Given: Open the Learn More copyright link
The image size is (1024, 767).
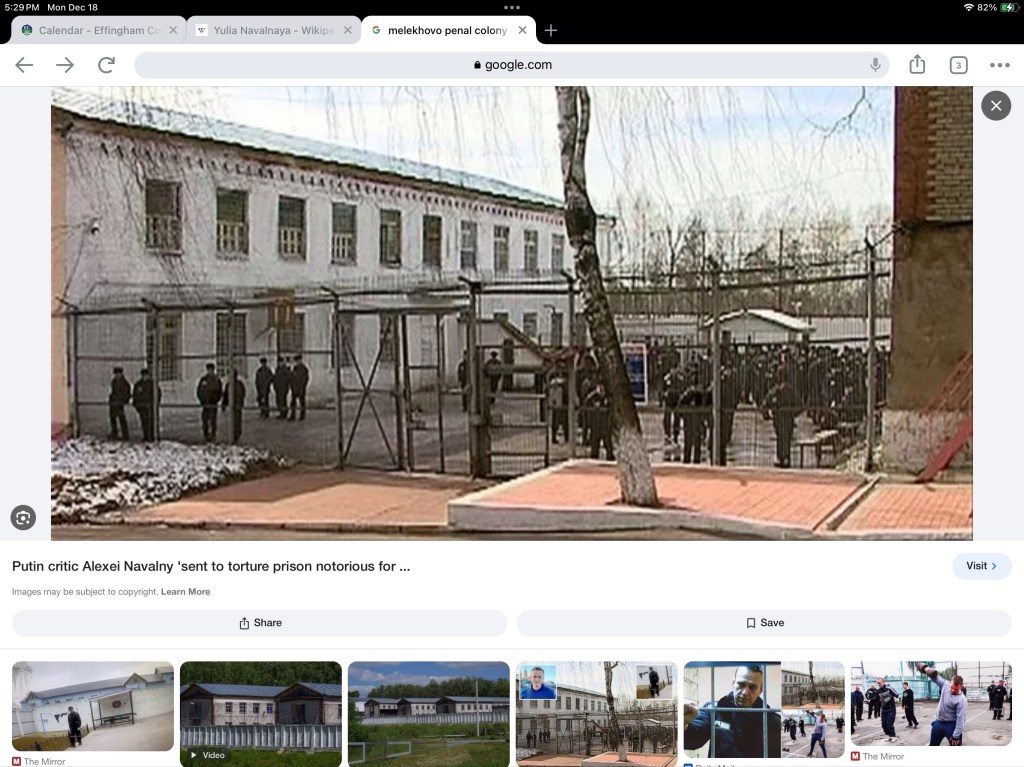Looking at the screenshot, I should (185, 592).
